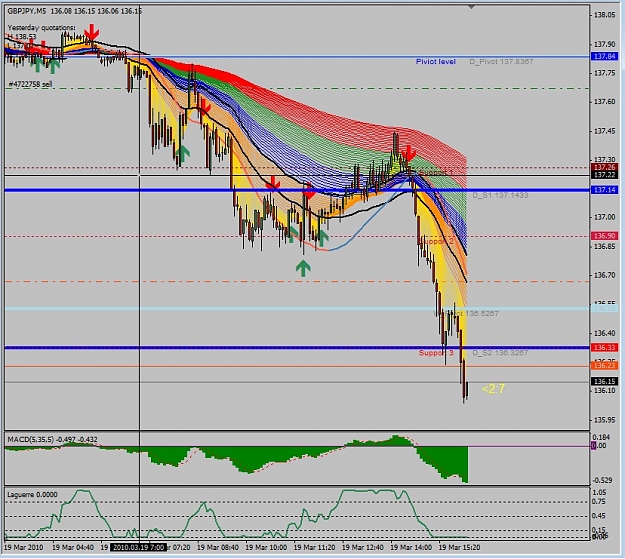Select the '#4722758 sell' order label
625x559 pixels.
tap(31, 84)
